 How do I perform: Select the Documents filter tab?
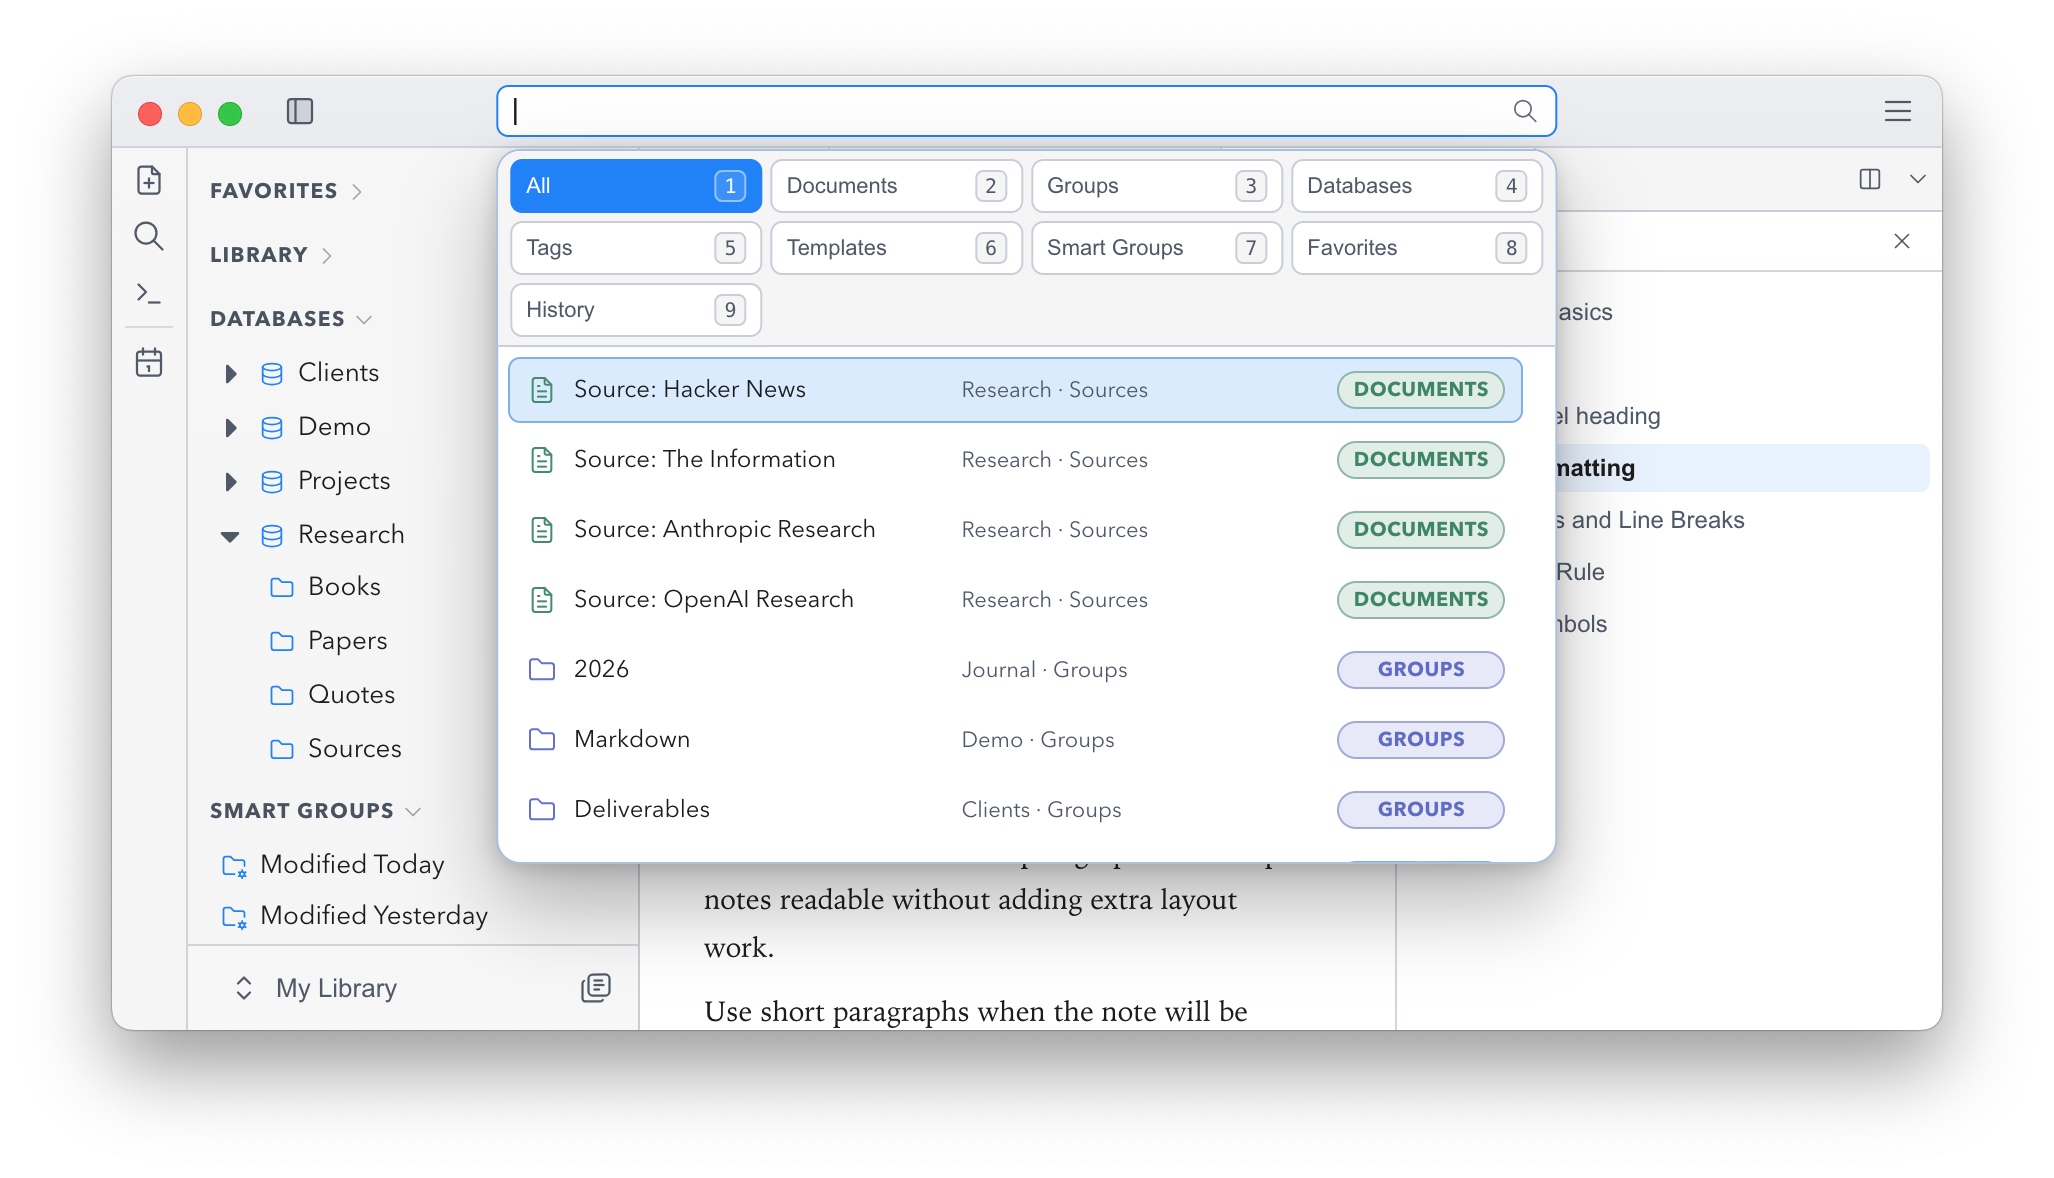coord(896,186)
